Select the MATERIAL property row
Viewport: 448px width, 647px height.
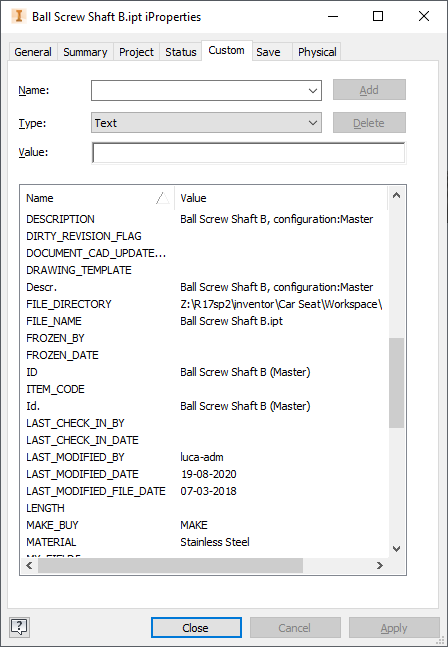point(204,542)
